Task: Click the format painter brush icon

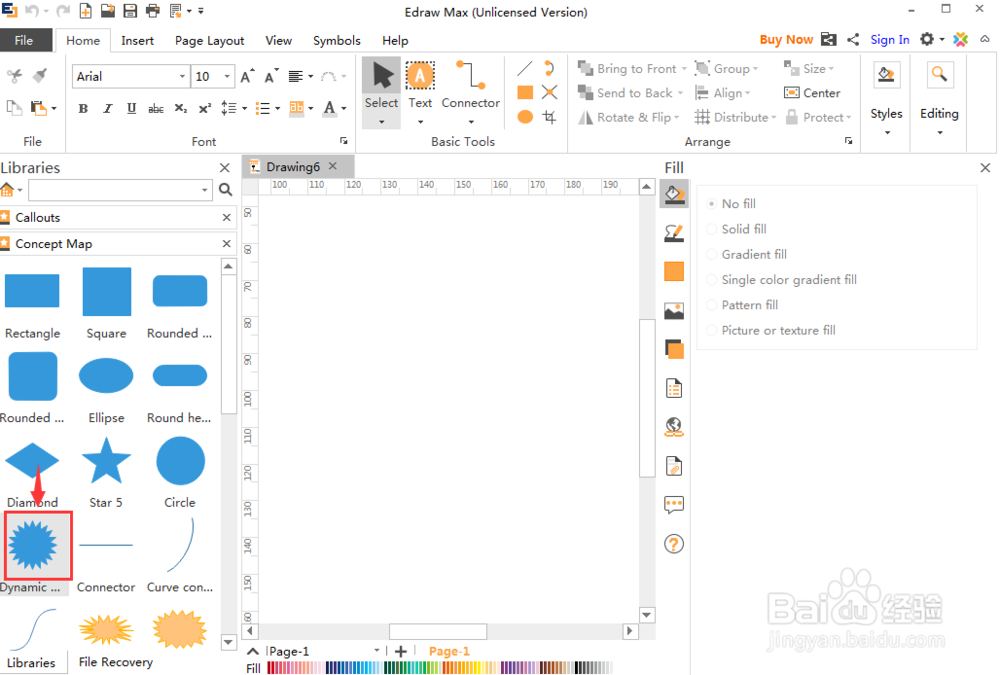Action: 40,75
